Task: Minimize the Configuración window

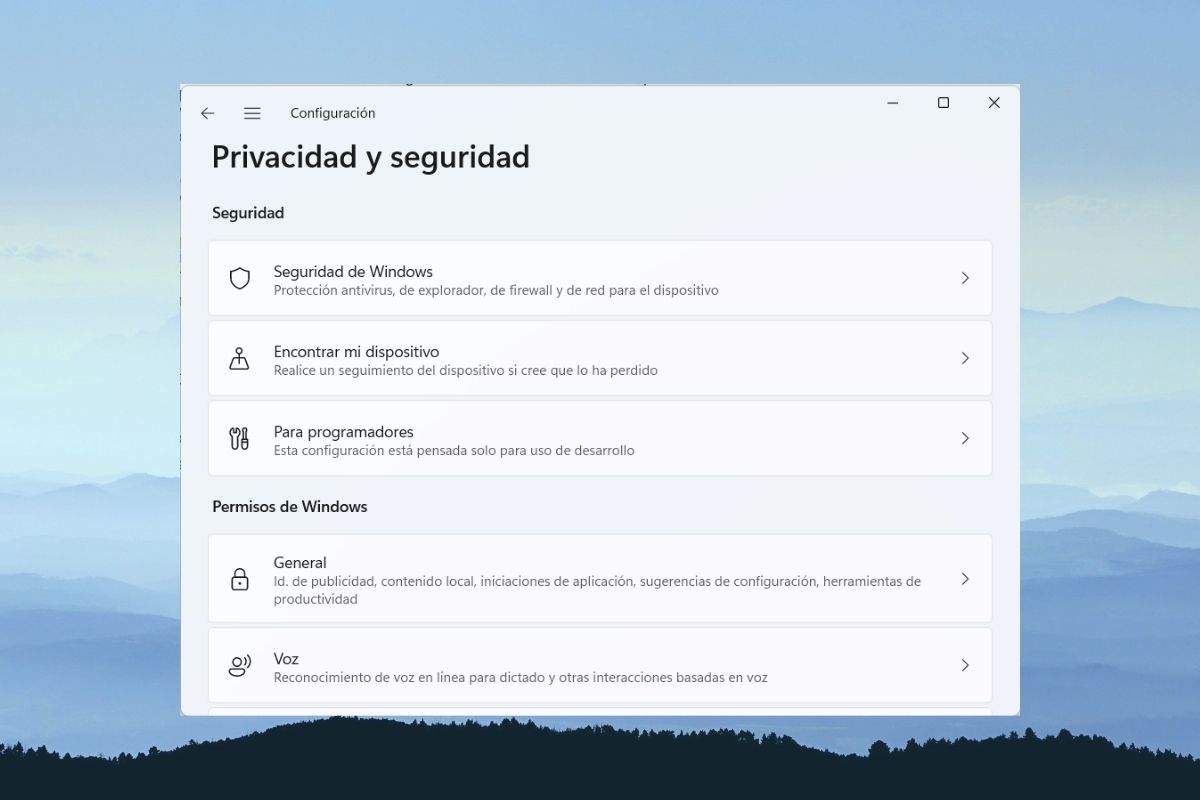Action: click(892, 103)
